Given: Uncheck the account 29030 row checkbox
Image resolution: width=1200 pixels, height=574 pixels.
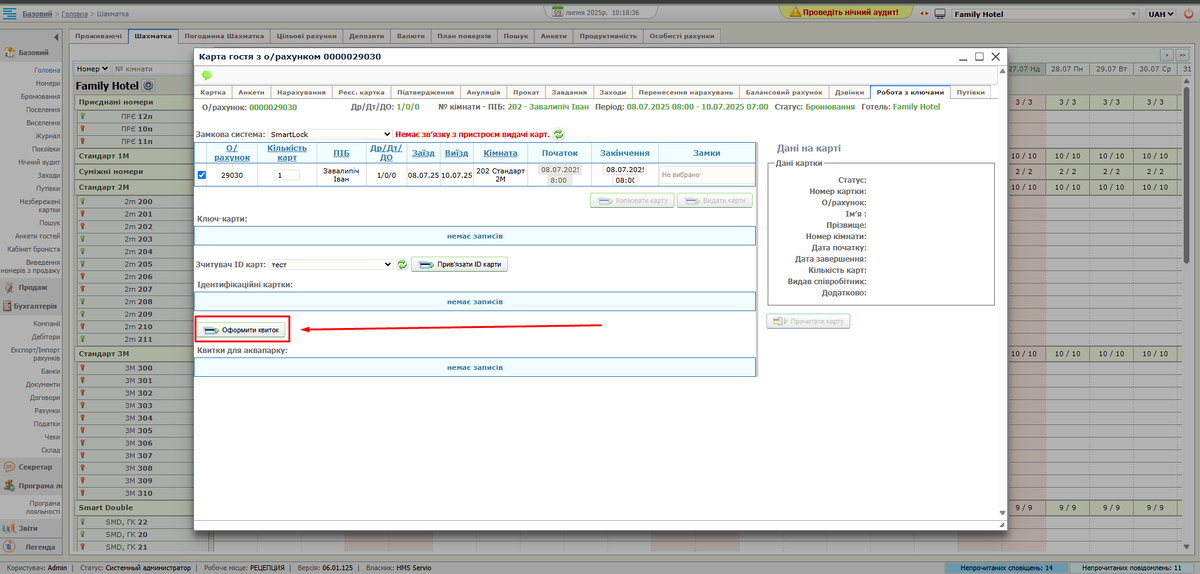Looking at the screenshot, I should click(x=203, y=175).
